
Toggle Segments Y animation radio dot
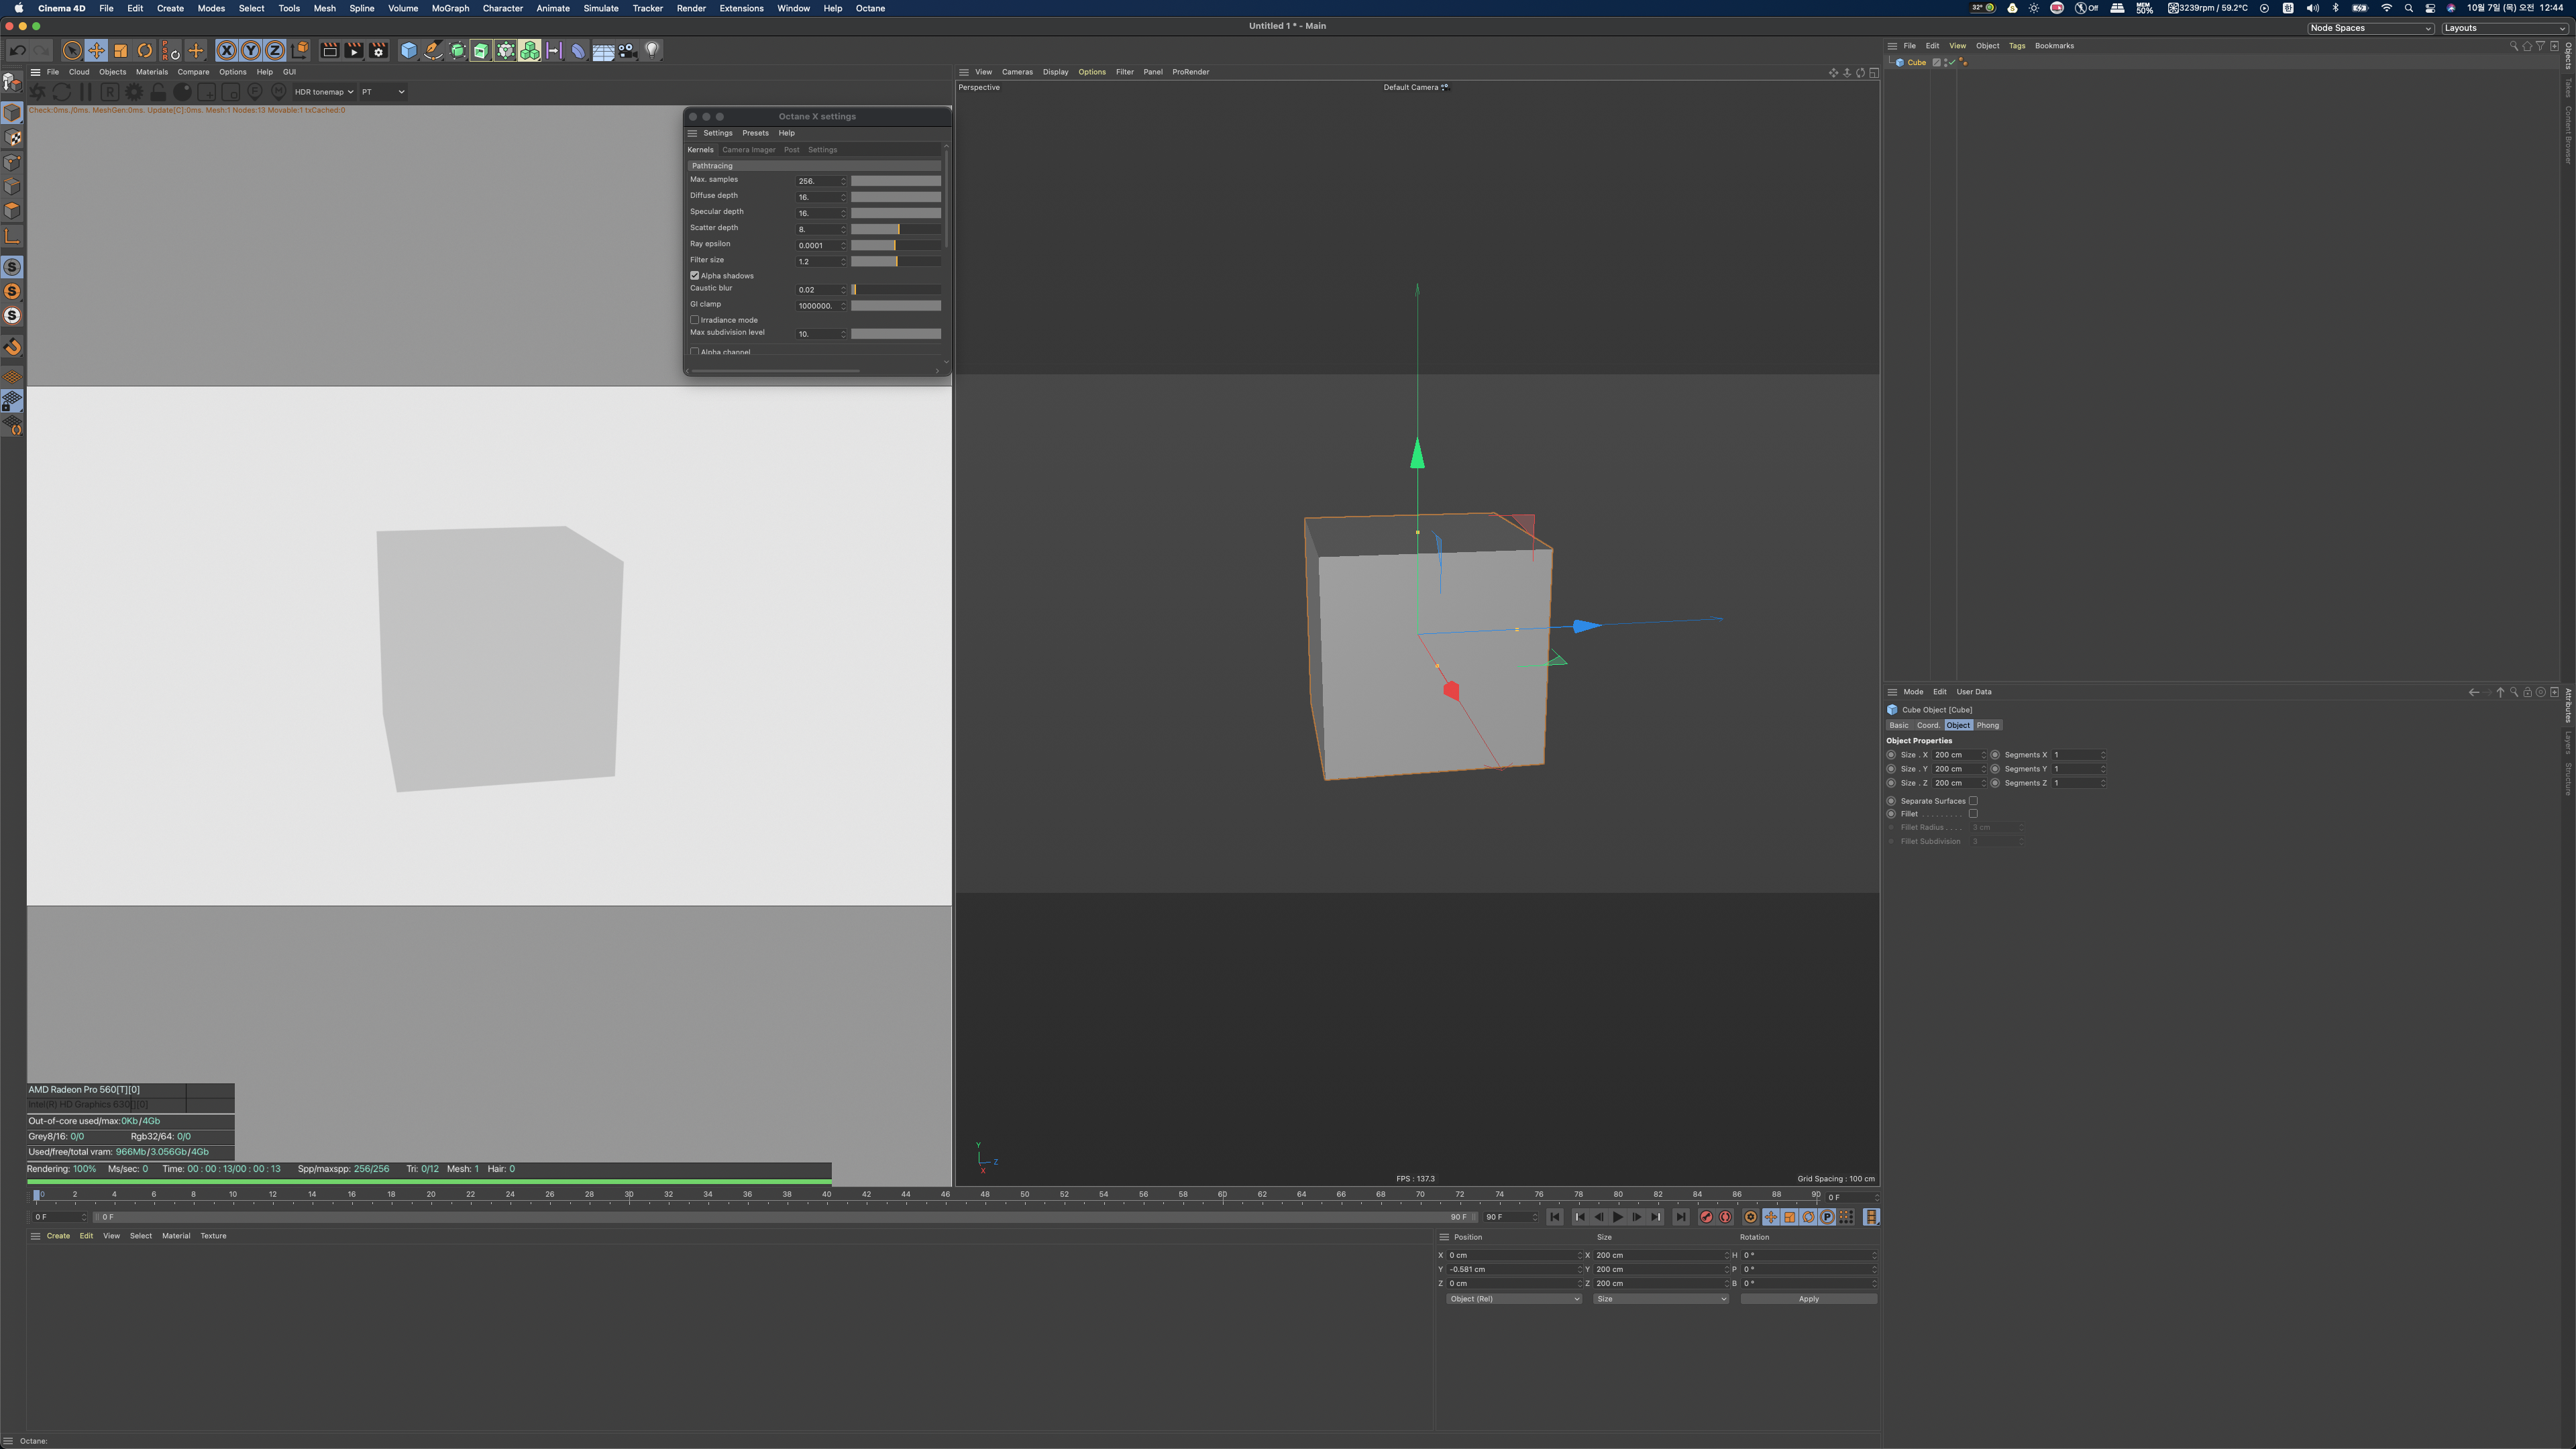[1995, 769]
